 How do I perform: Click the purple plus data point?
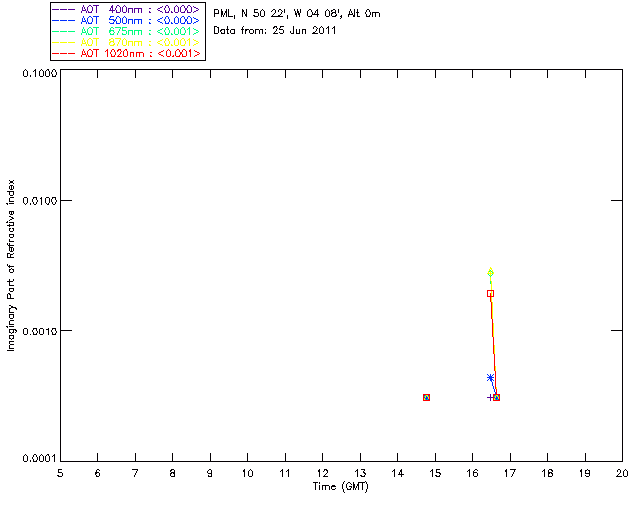(x=490, y=397)
